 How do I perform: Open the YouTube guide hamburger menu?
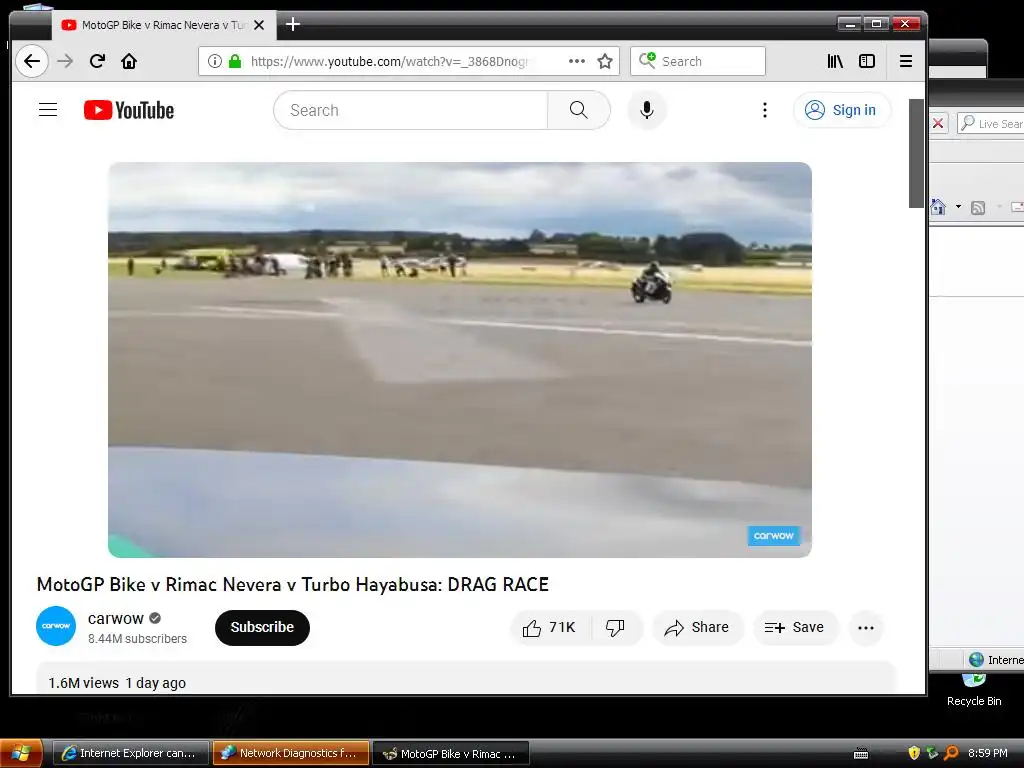pyautogui.click(x=48, y=110)
